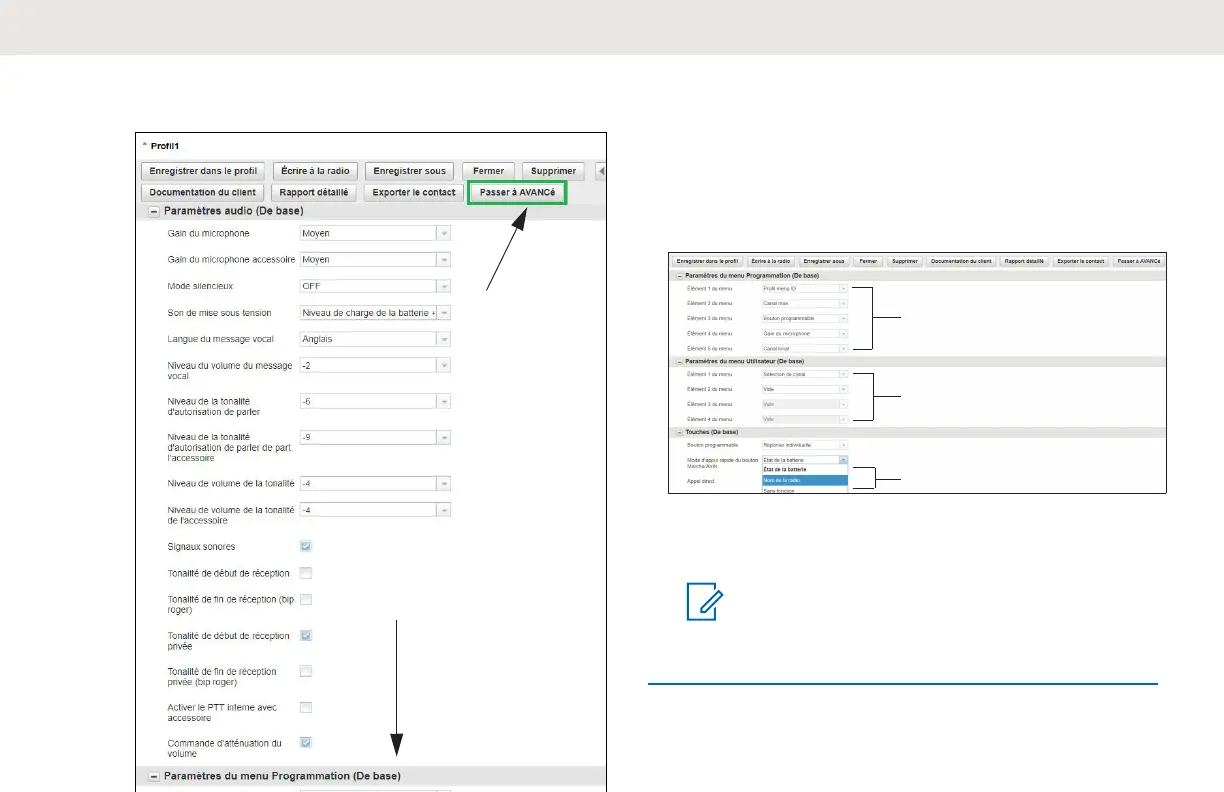Click the toolbar scroll arrow beside Supprimer in Profil1
Image resolution: width=1224 pixels, height=792 pixels.
601,171
